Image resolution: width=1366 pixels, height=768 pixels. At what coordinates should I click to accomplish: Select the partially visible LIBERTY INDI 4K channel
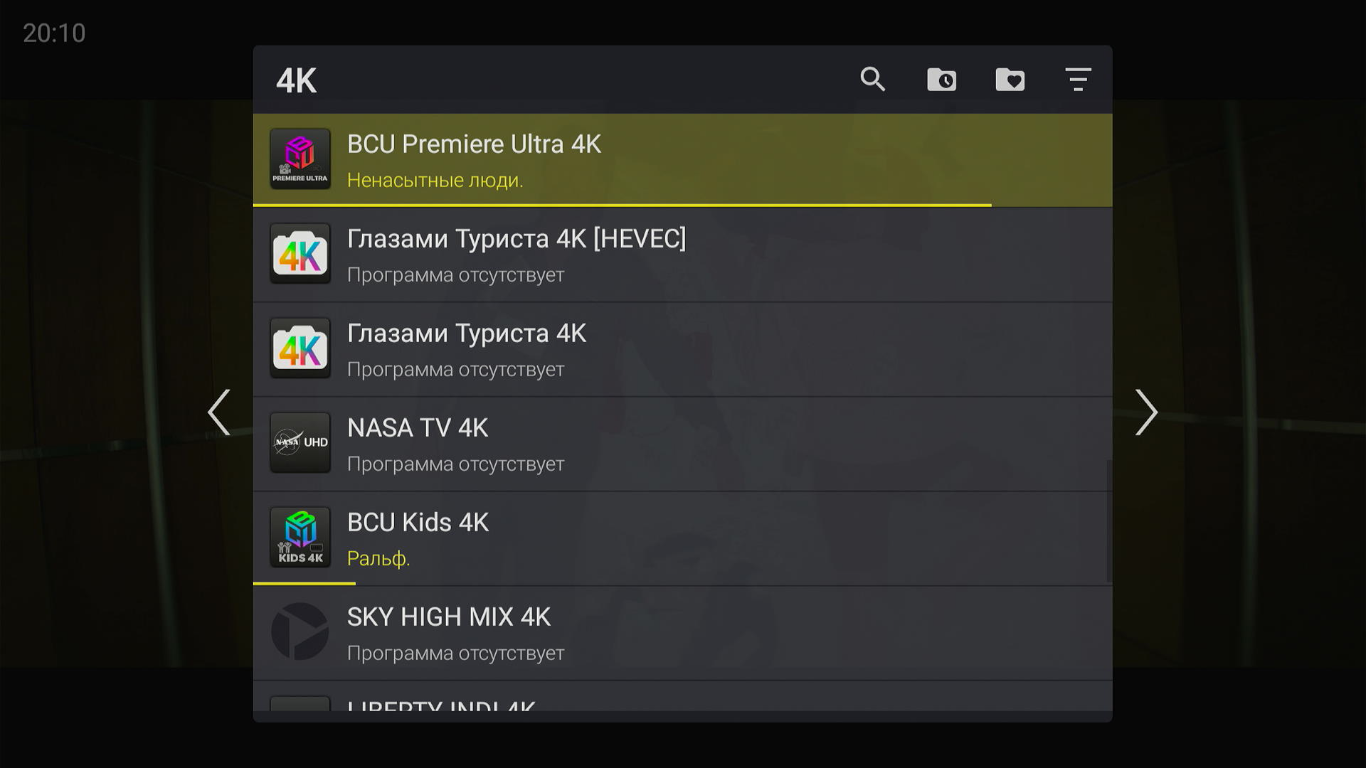[441, 704]
